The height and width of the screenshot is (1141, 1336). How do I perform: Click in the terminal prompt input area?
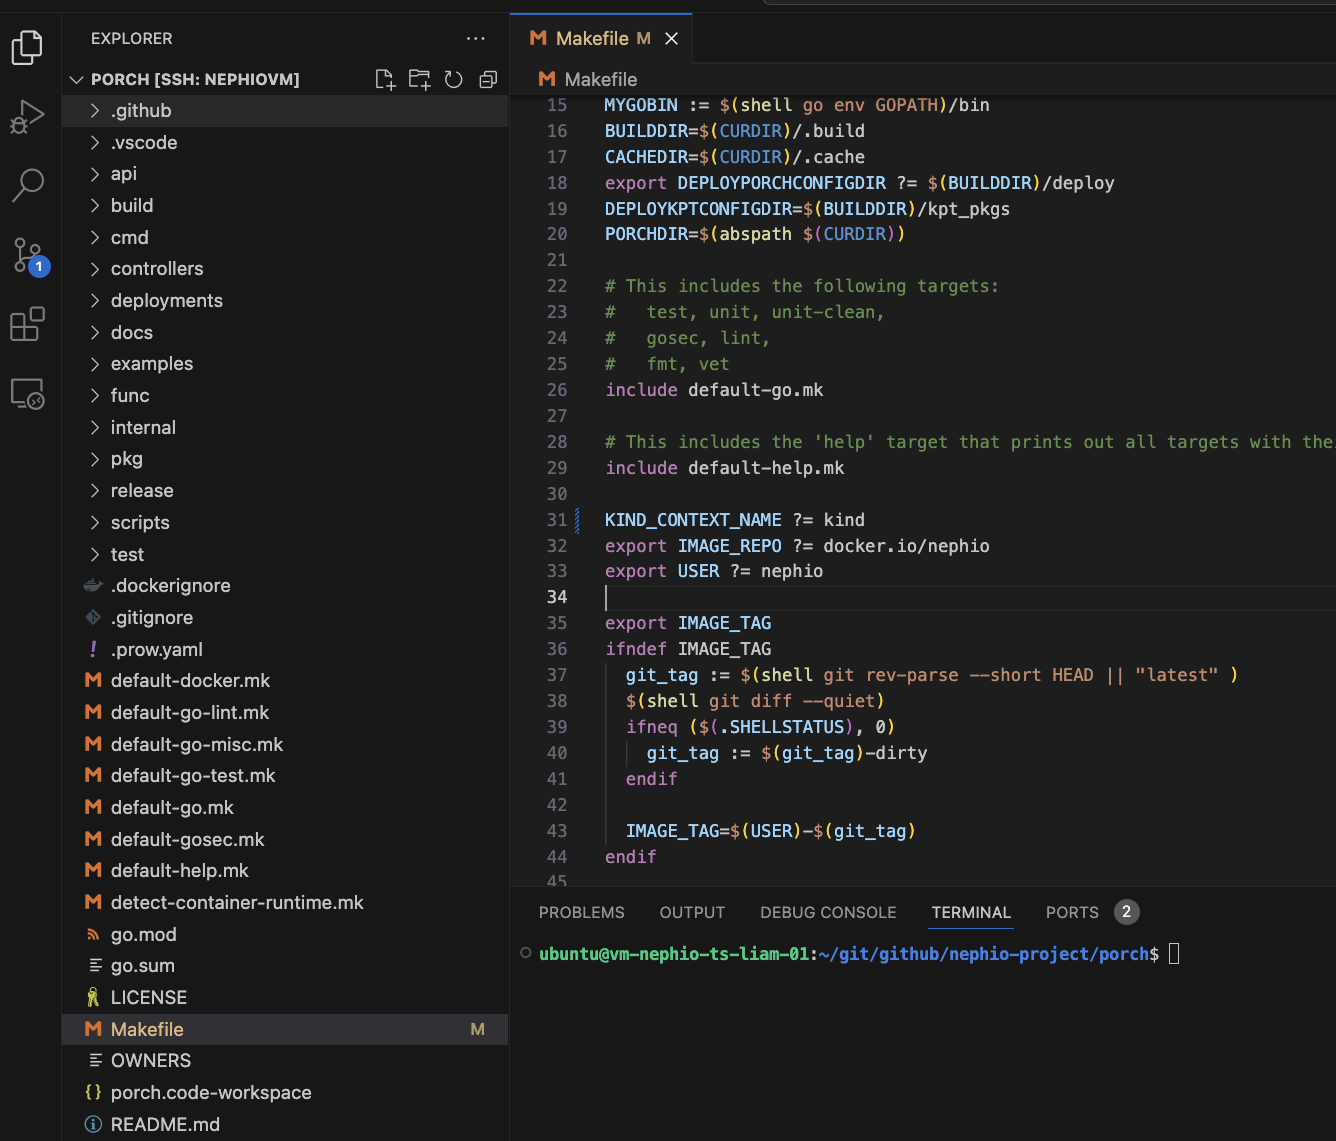coord(1174,955)
